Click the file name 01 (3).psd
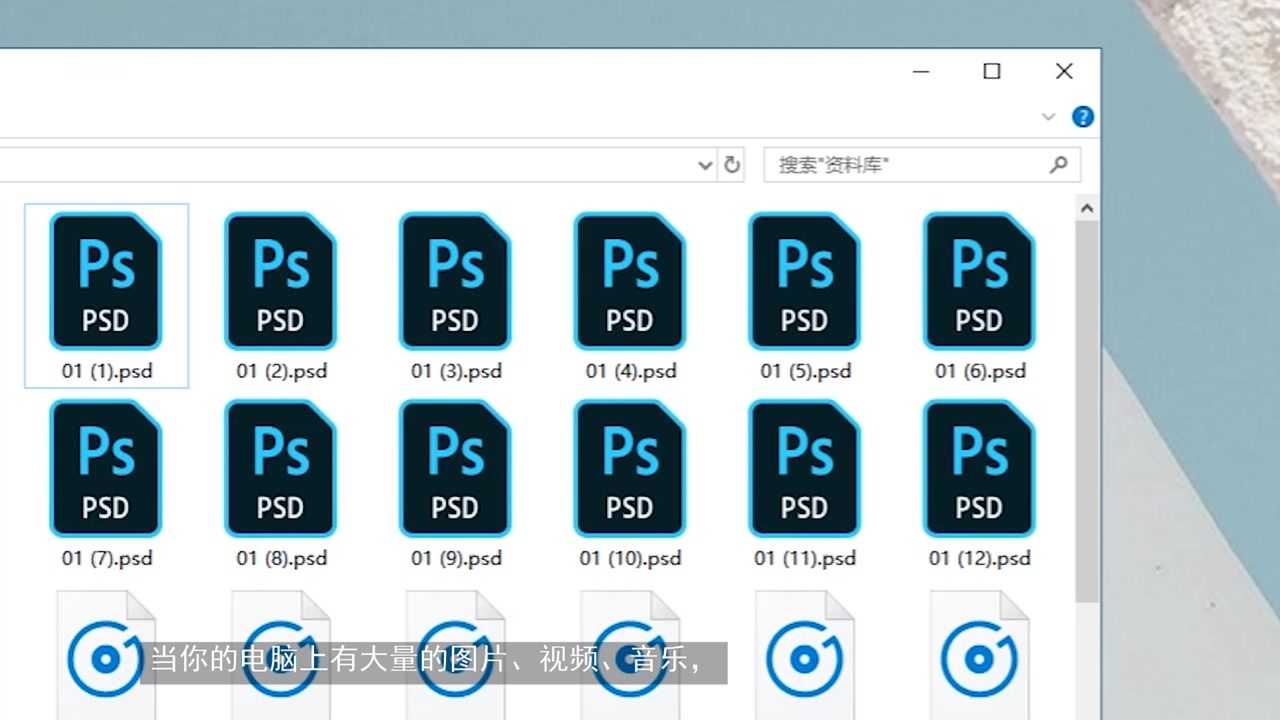Viewport: 1280px width, 720px height. (x=456, y=371)
